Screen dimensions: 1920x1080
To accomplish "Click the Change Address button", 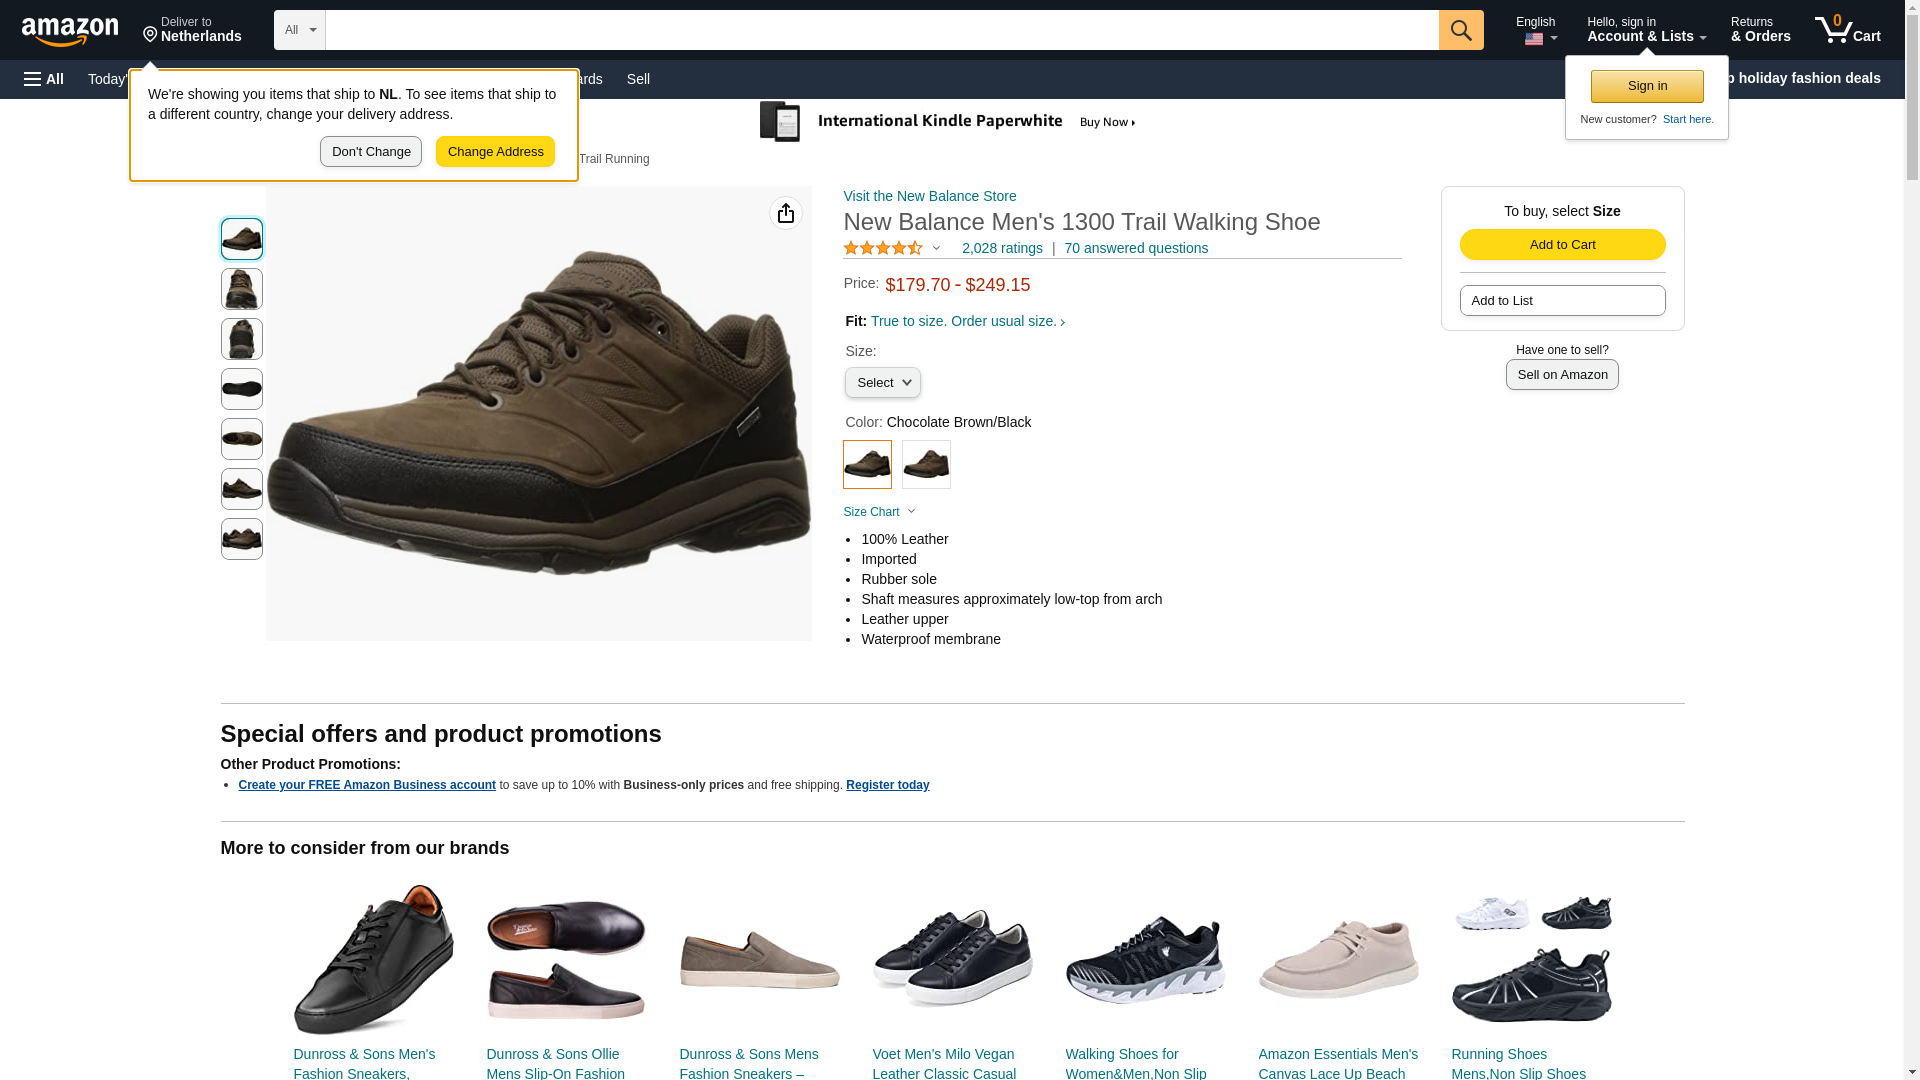I will [495, 152].
